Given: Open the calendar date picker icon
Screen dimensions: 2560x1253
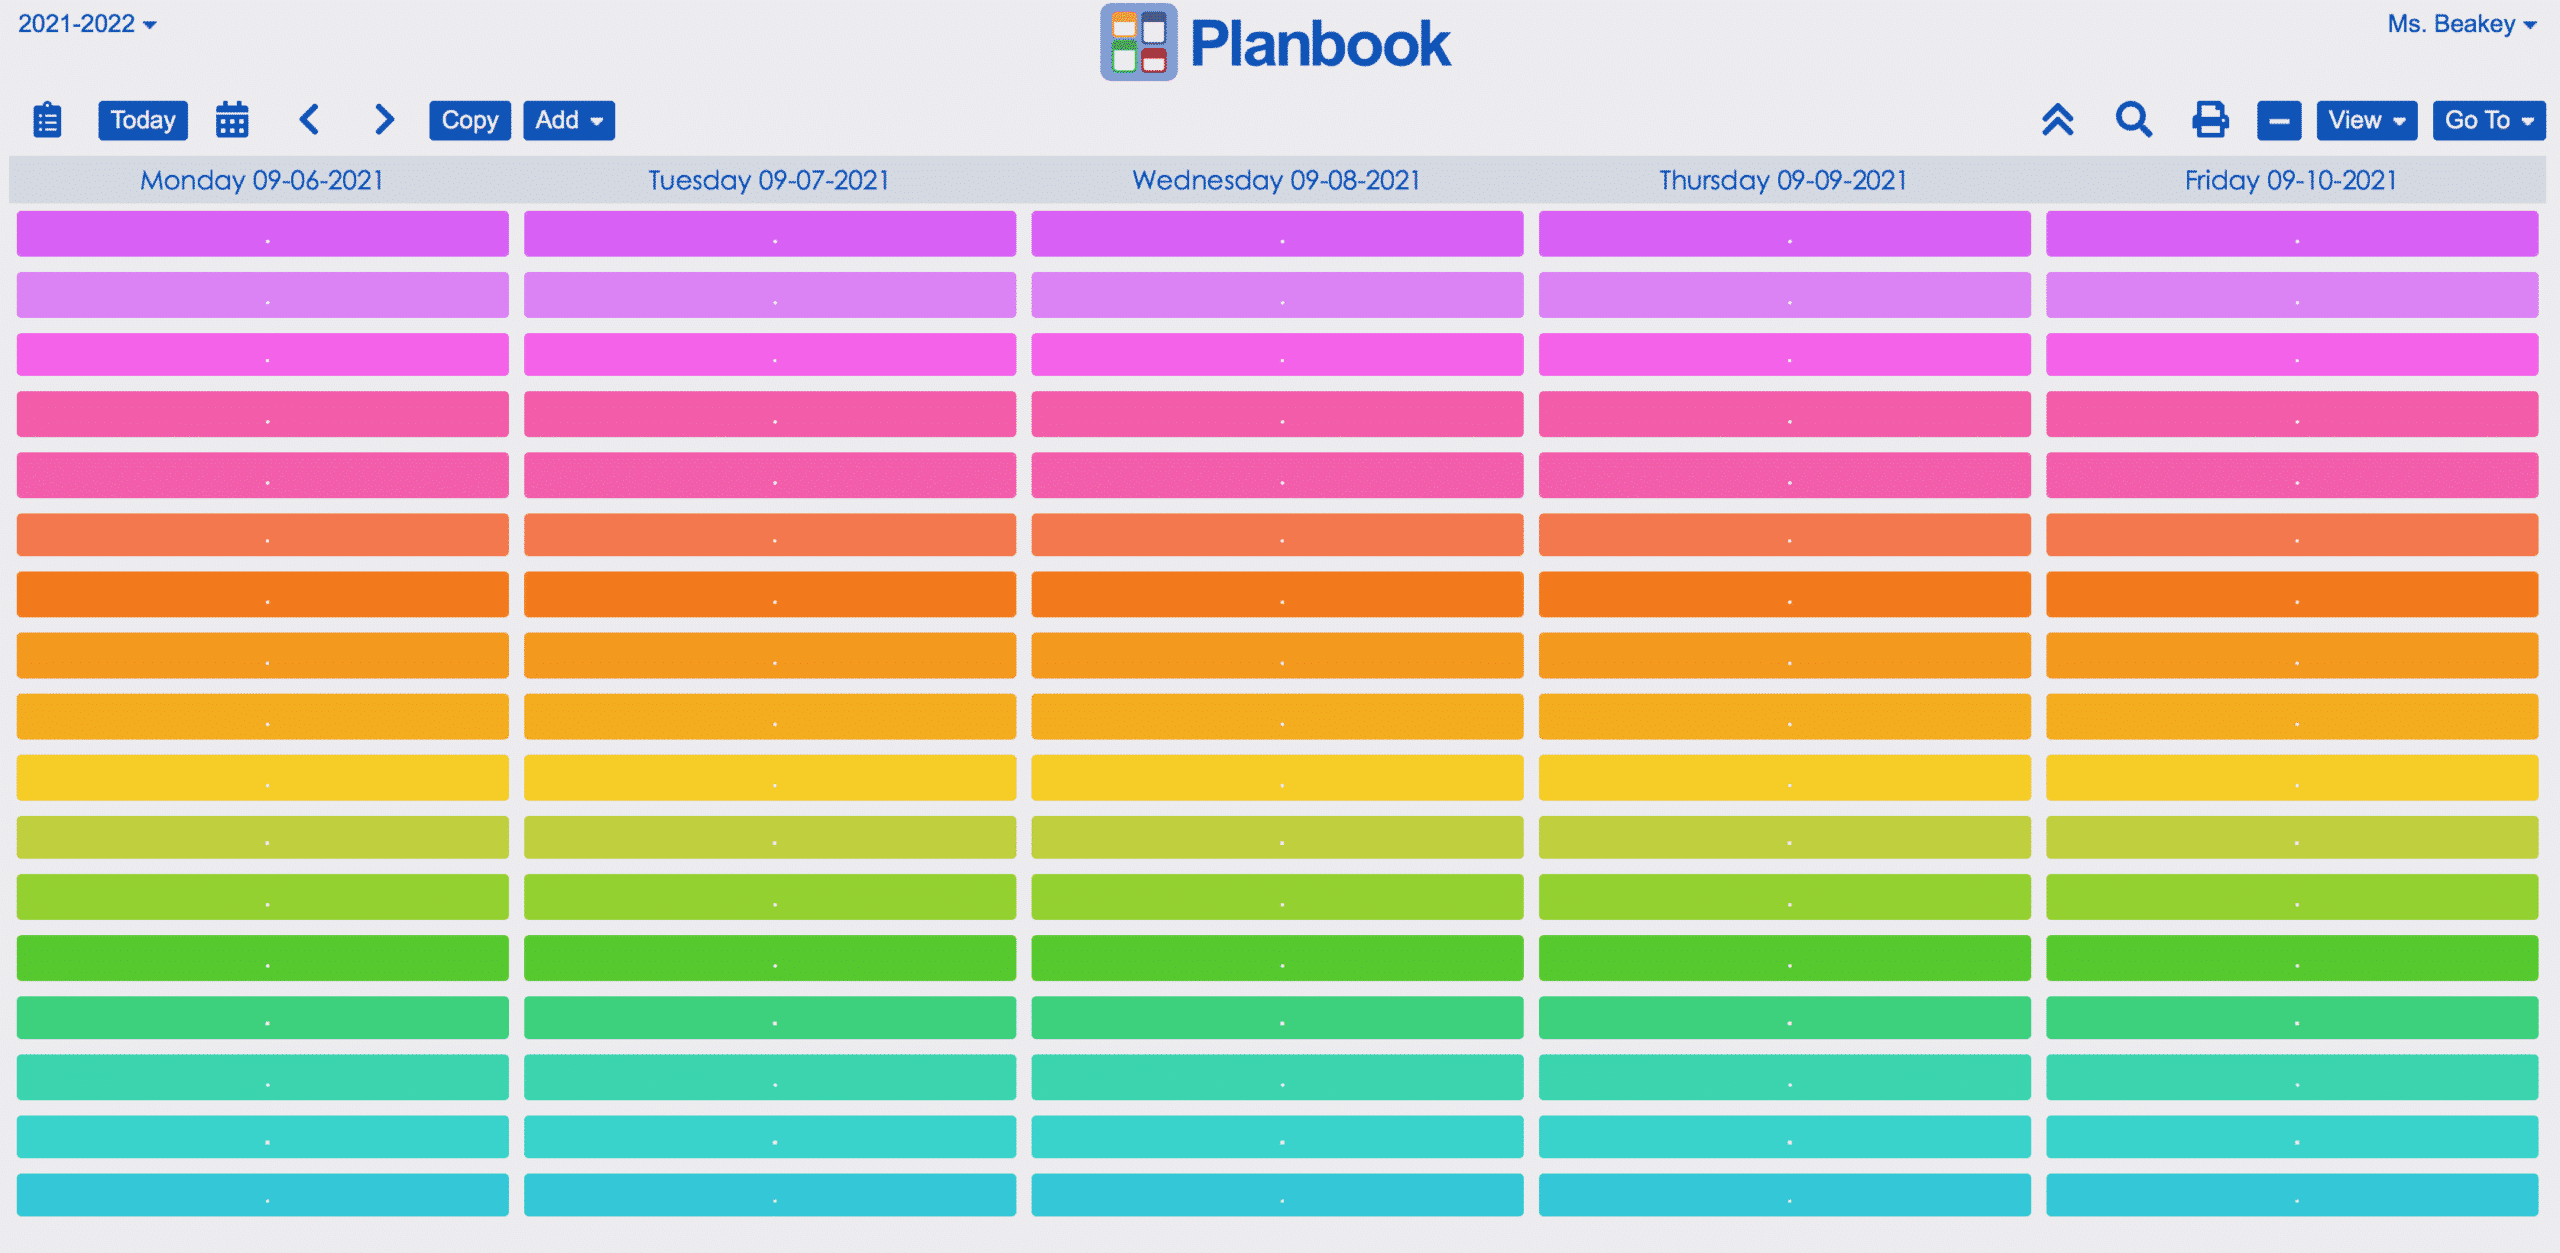Looking at the screenshot, I should pyautogui.click(x=232, y=120).
